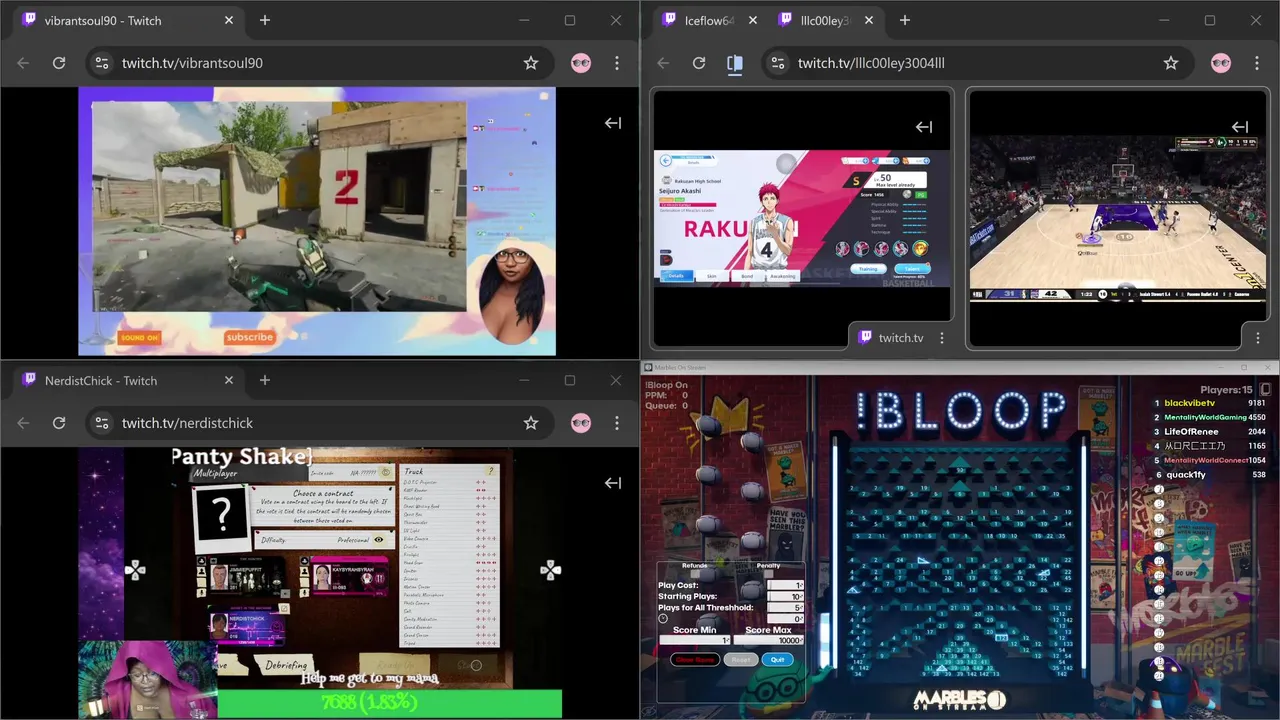Open new tab in vibrantsoul90 window
Screen dimensions: 1280x720
(265, 20)
